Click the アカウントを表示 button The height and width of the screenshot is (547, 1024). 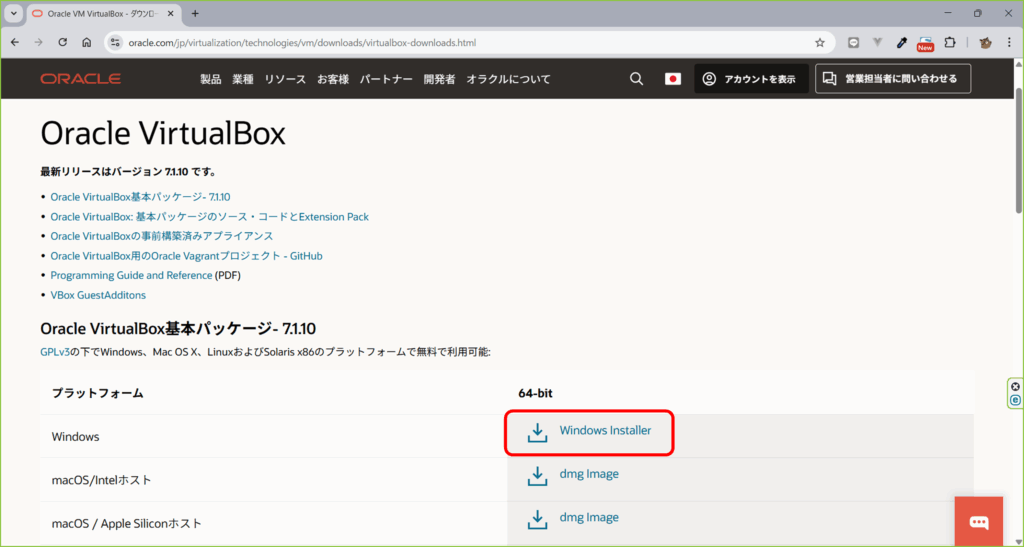[x=752, y=79]
